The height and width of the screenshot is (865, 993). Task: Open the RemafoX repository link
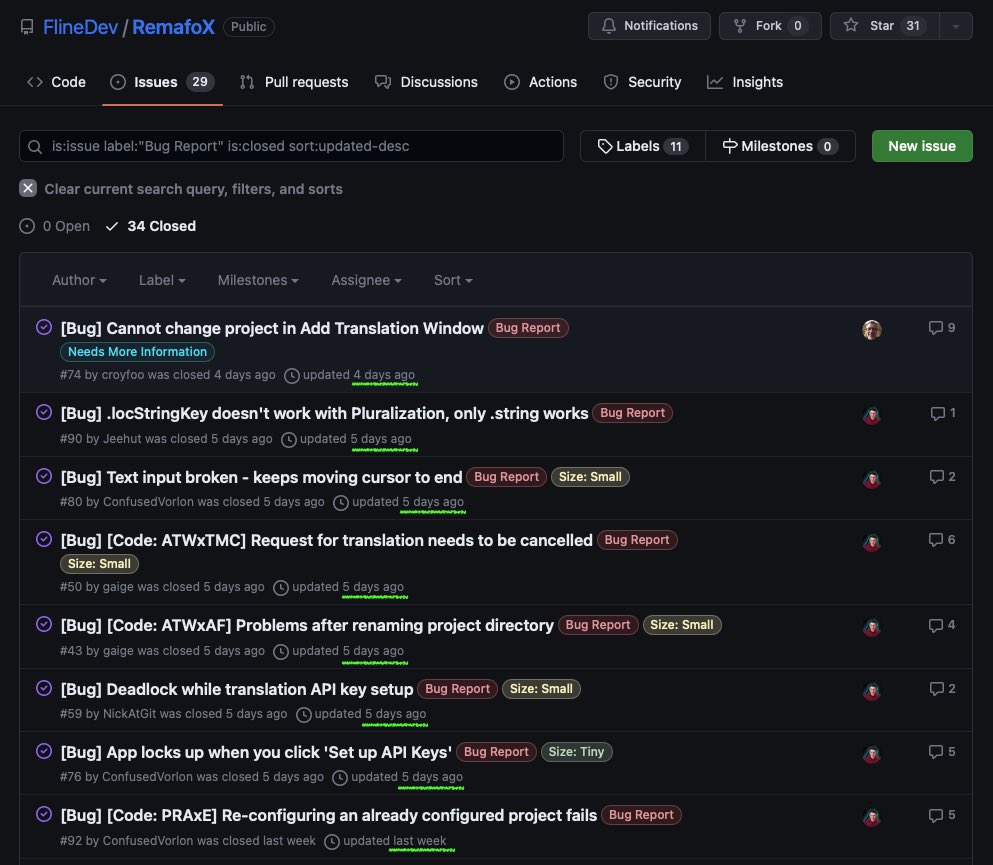click(174, 27)
